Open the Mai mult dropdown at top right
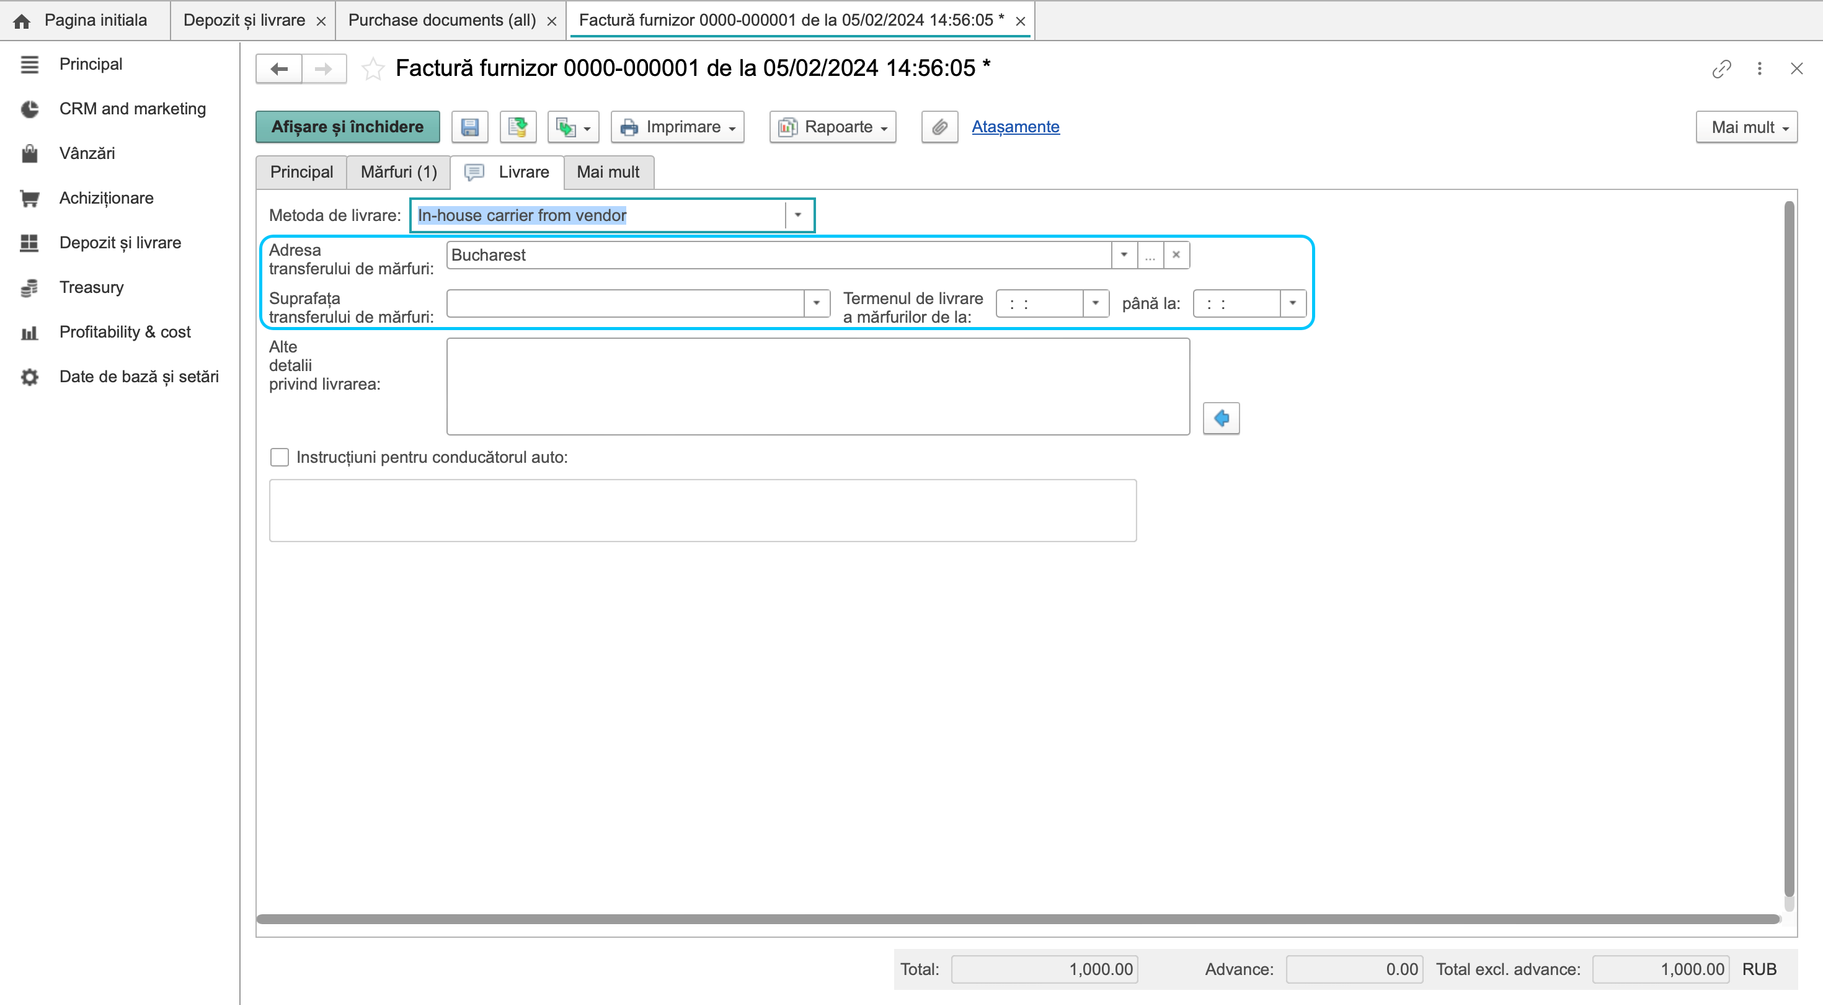The height and width of the screenshot is (1005, 1823). (1747, 127)
